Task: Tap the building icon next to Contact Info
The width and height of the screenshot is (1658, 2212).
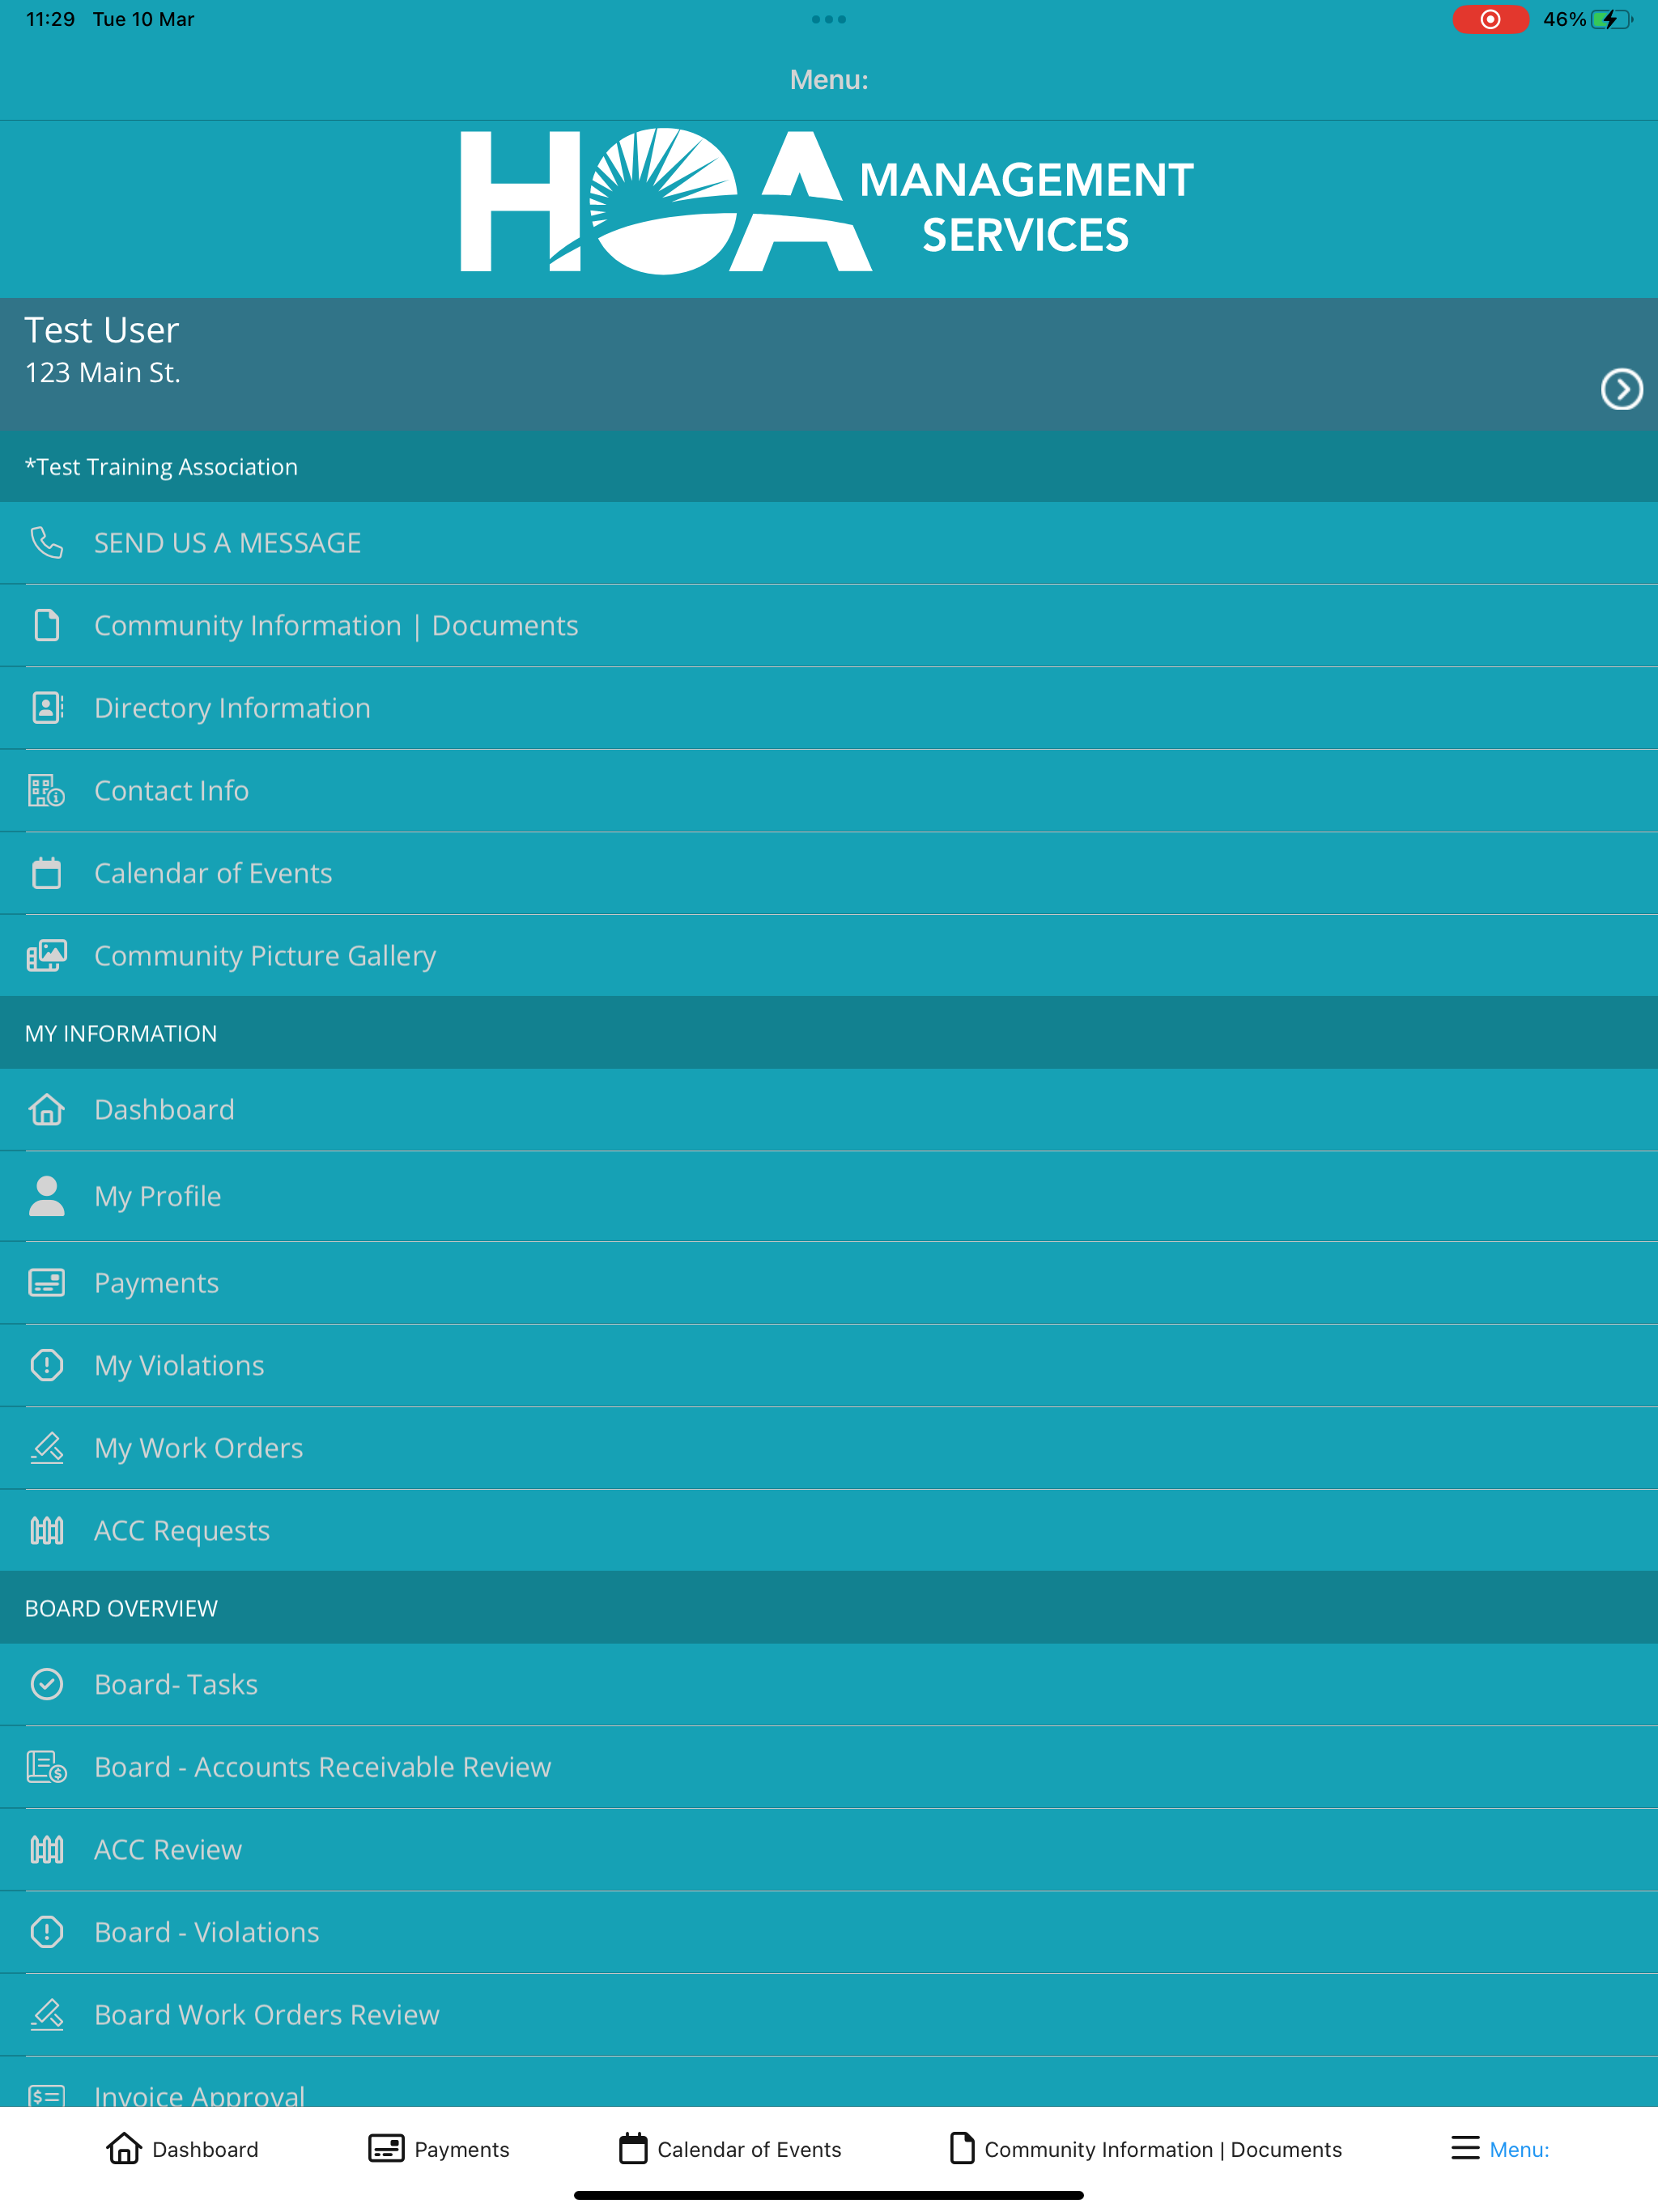Action: tap(47, 790)
